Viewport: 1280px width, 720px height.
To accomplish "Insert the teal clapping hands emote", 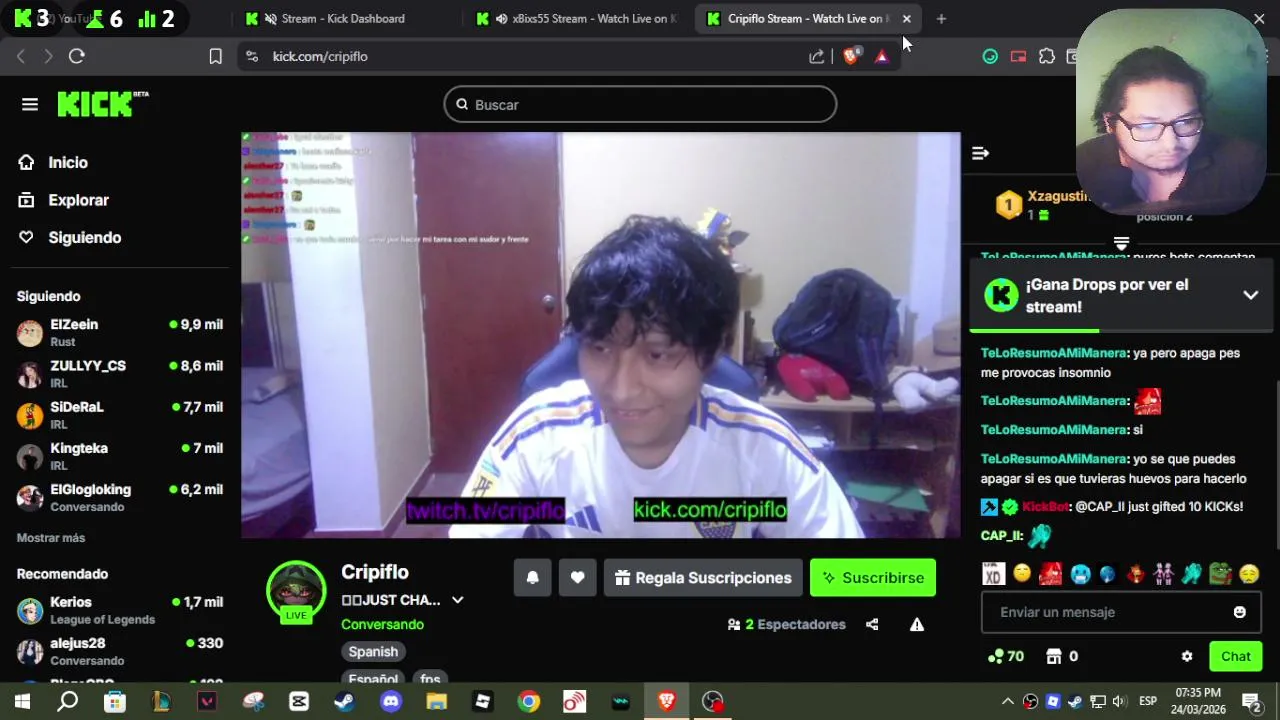I will (1191, 574).
